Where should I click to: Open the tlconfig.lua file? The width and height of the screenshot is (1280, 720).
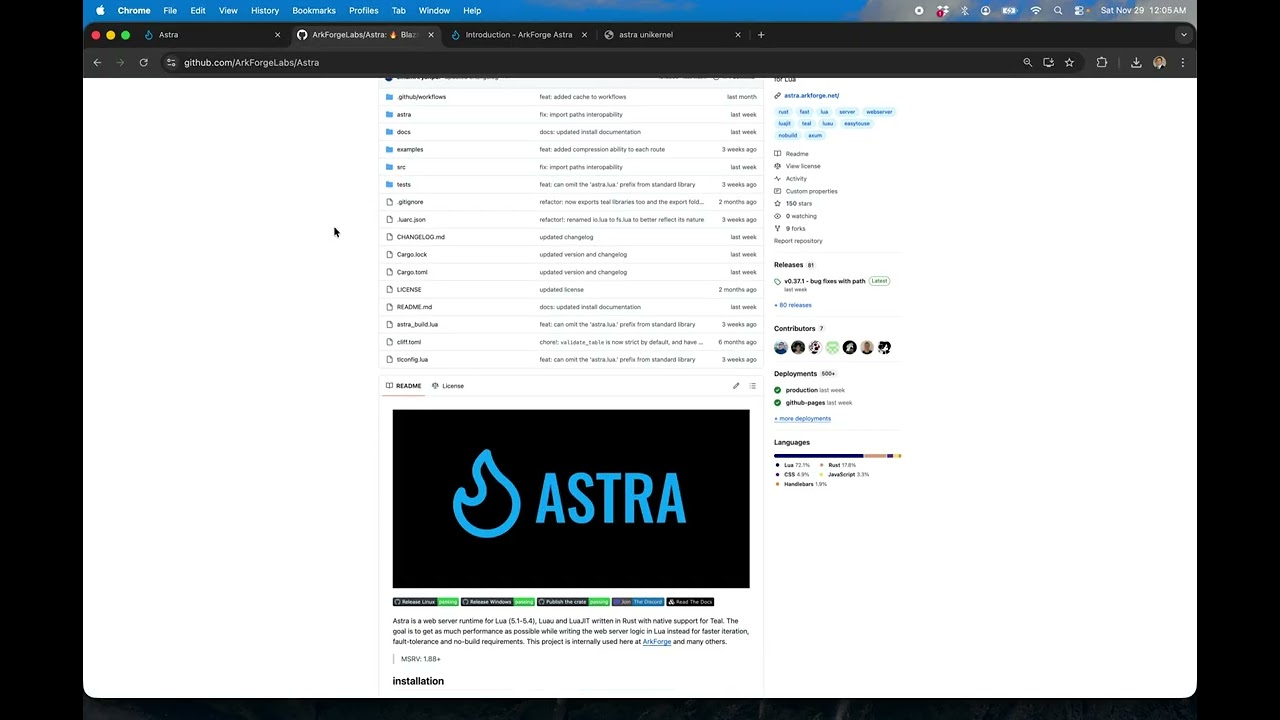[412, 359]
